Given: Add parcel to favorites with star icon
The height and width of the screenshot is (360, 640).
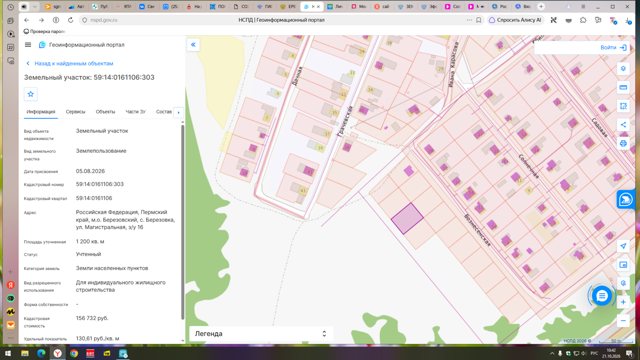Looking at the screenshot, I should [x=31, y=94].
